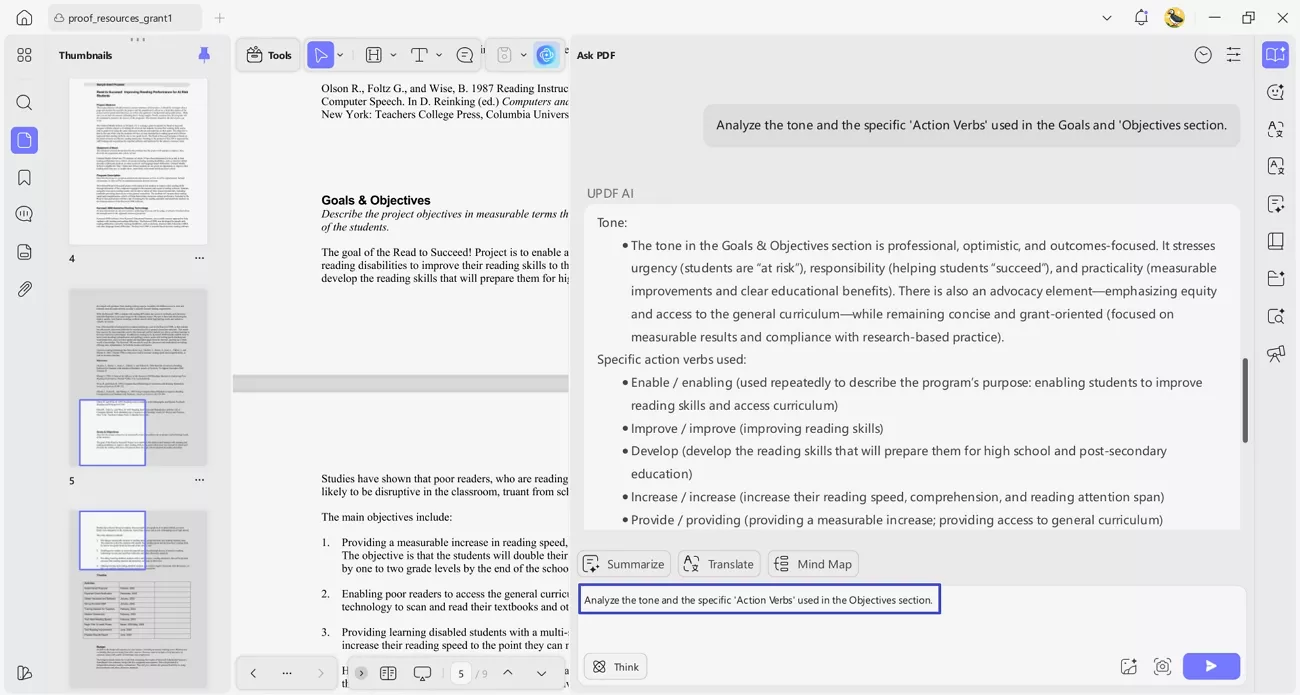Open page 5 thumbnail options ellipsis
The width and height of the screenshot is (1300, 695).
coord(199,480)
